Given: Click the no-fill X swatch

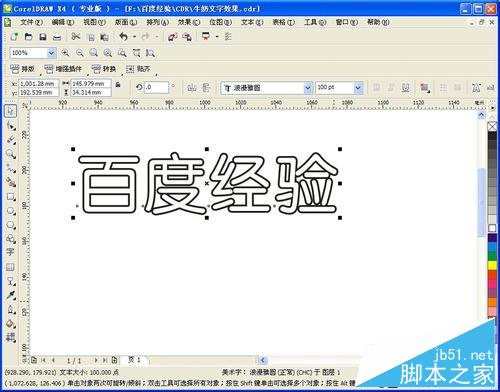Looking at the screenshot, I should (x=492, y=127).
